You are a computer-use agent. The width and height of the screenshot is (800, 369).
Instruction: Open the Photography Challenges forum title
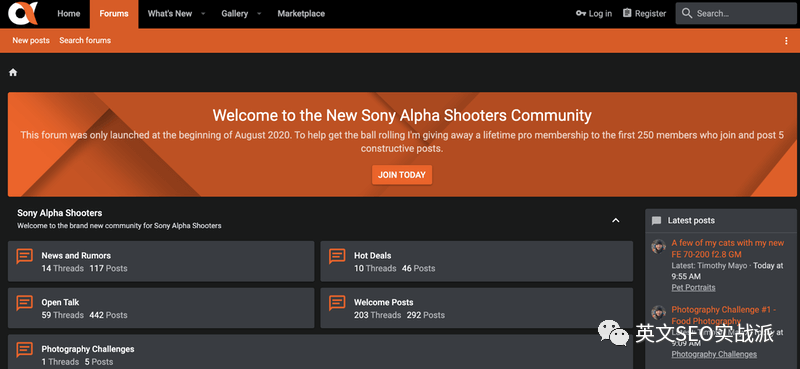point(88,350)
